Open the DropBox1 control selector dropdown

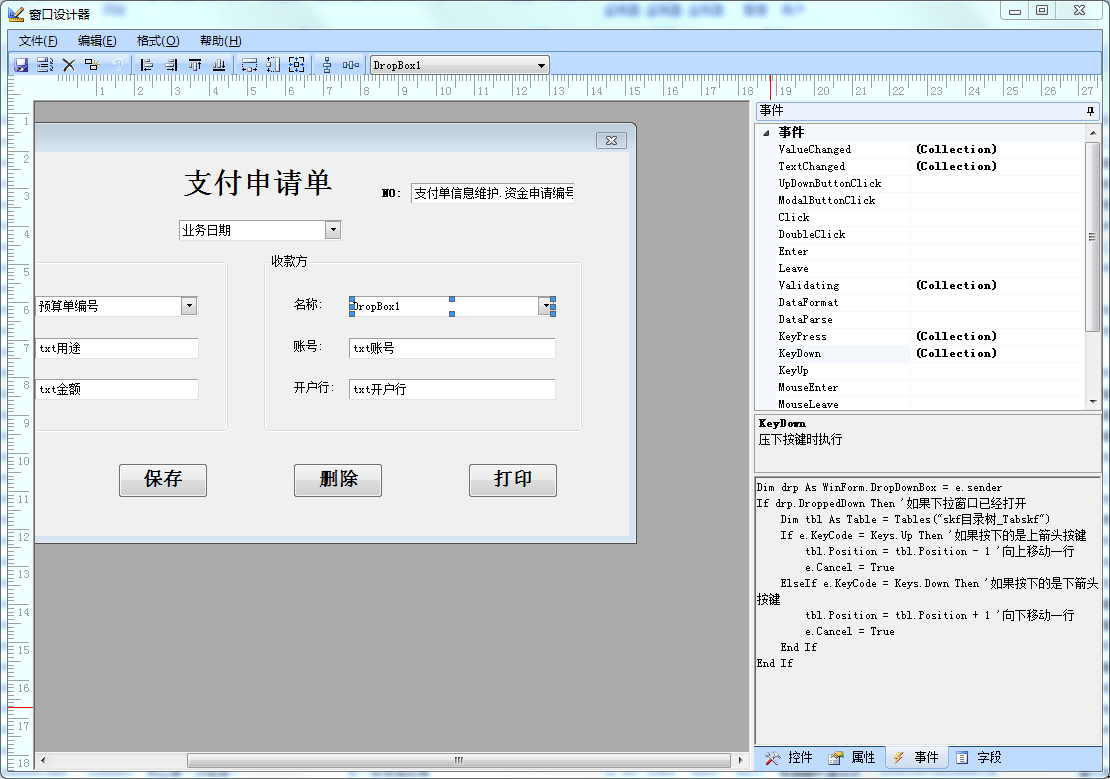click(x=541, y=66)
